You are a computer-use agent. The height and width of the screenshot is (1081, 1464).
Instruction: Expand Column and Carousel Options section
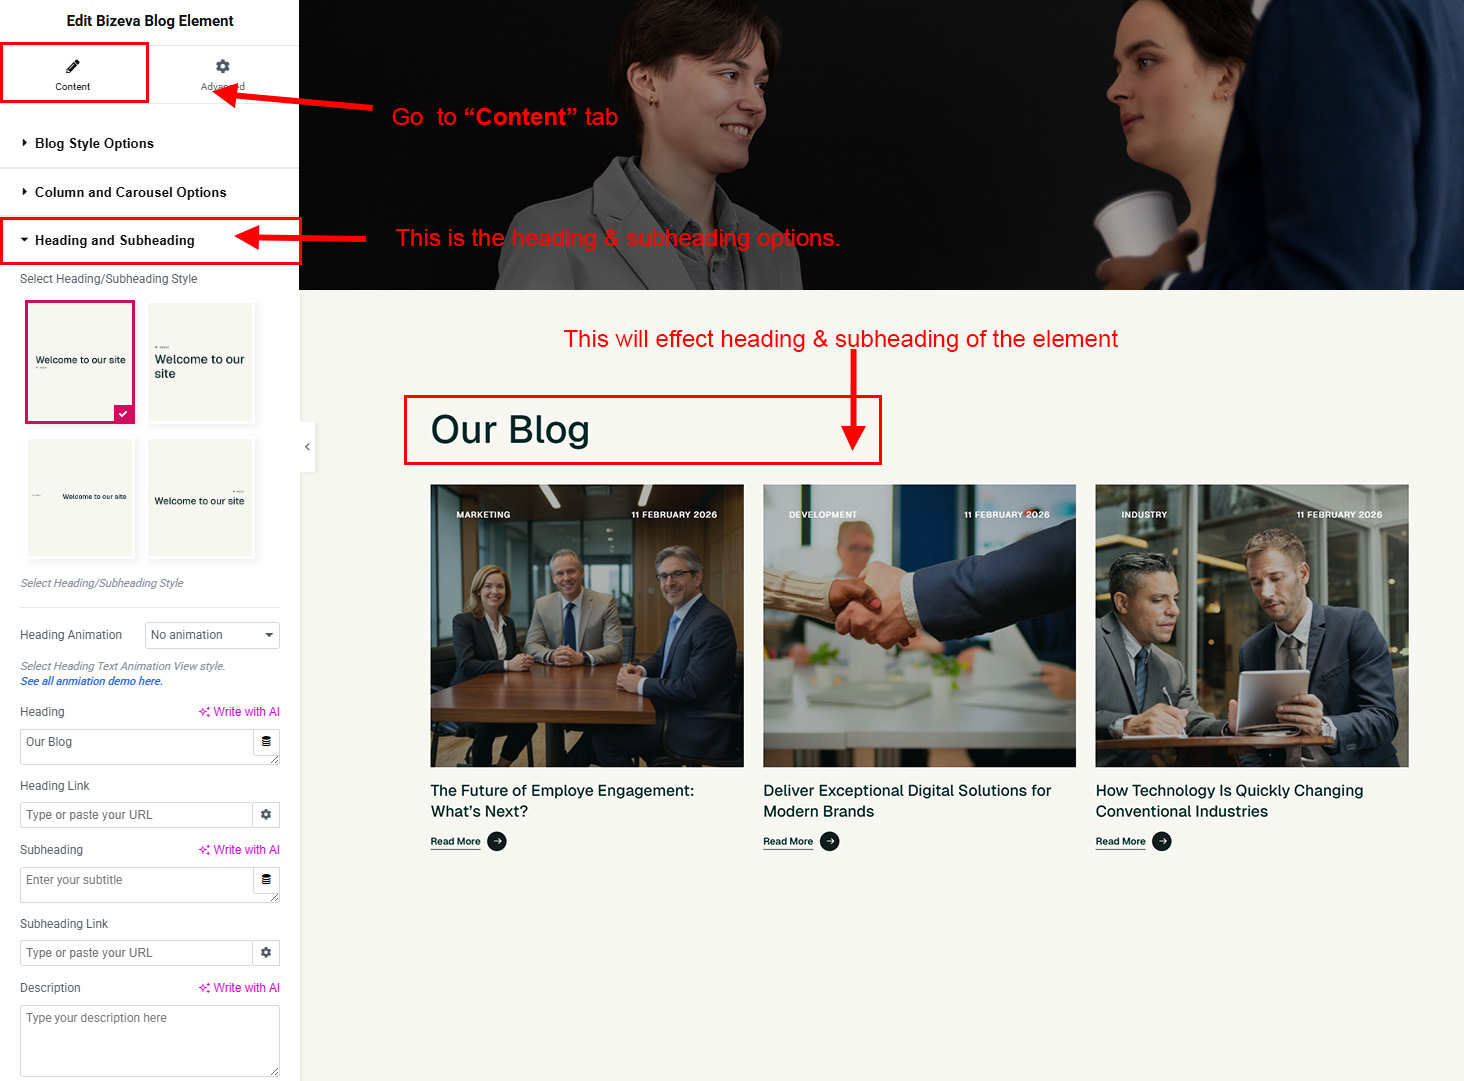point(130,193)
